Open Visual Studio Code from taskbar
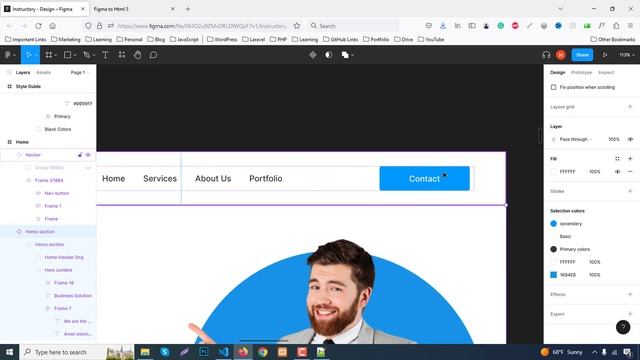 point(223,352)
